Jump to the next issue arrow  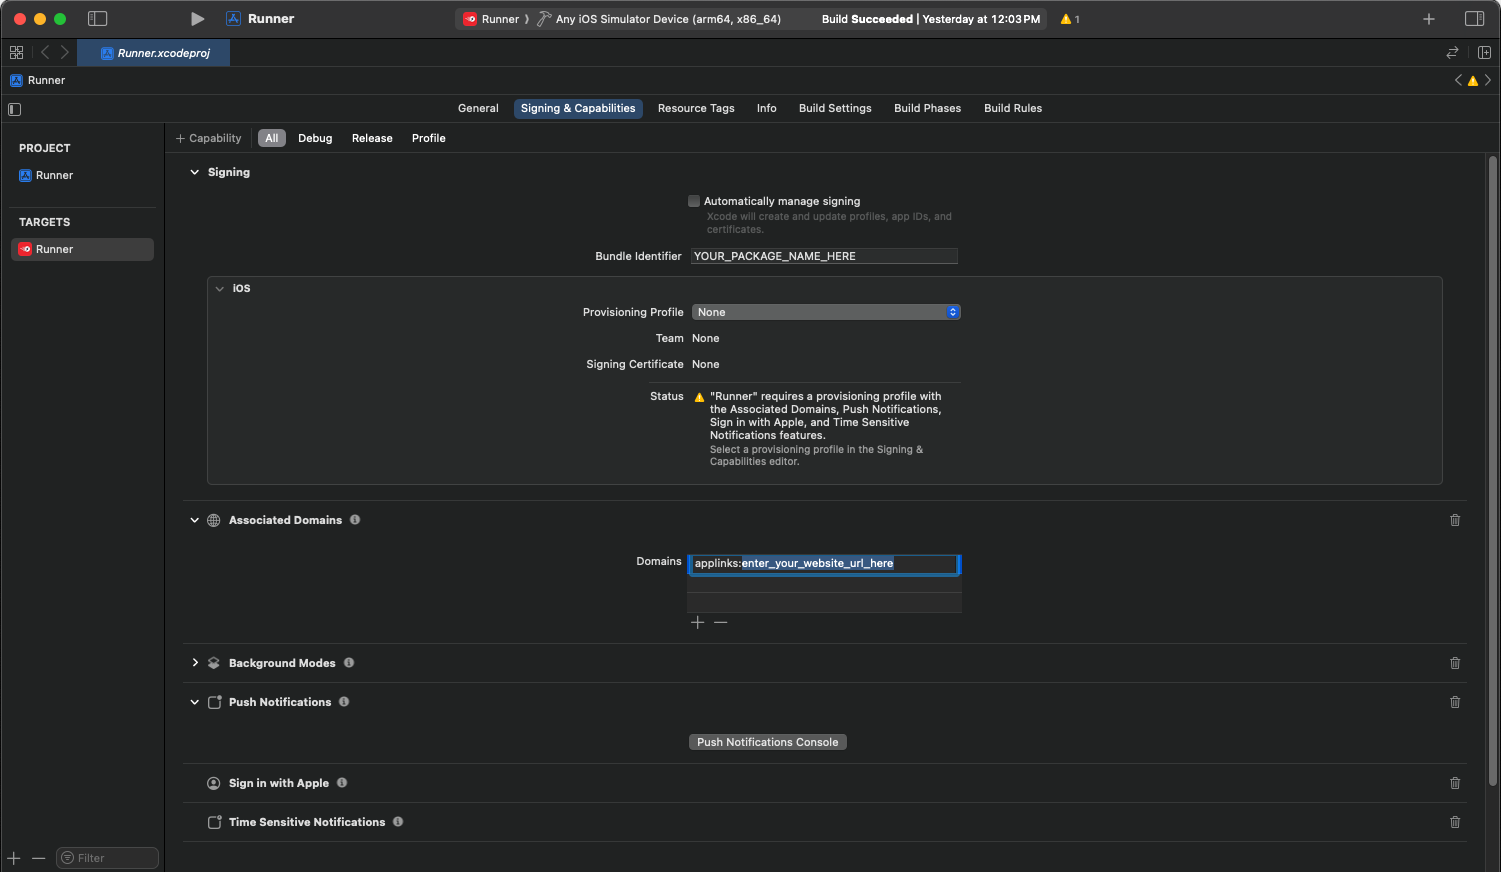coord(1488,80)
